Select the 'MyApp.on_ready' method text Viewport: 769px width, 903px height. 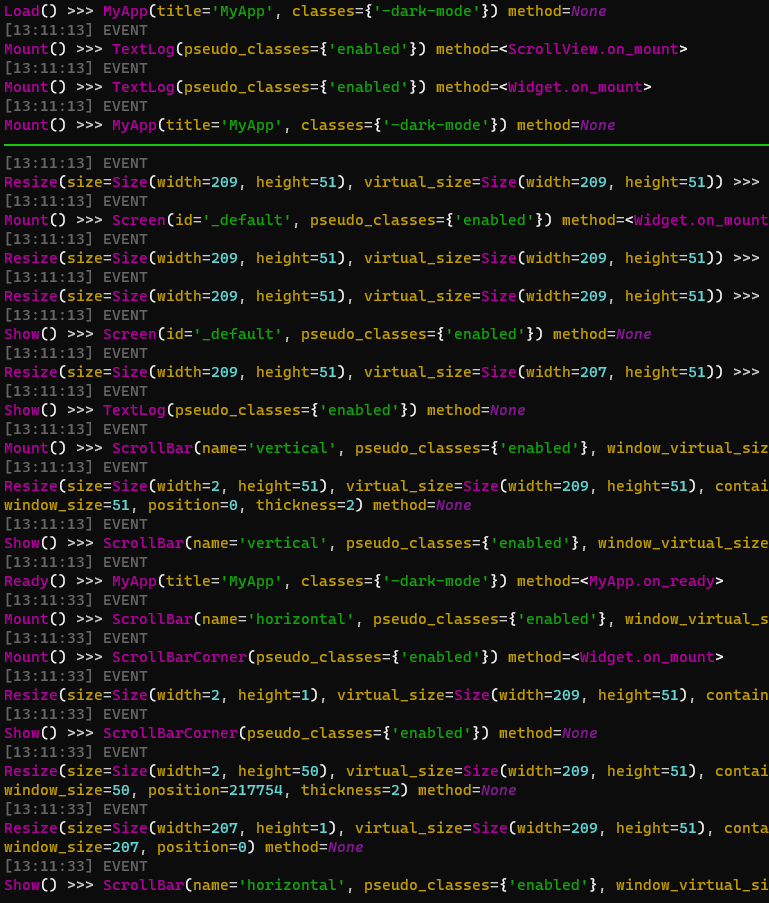(652, 581)
